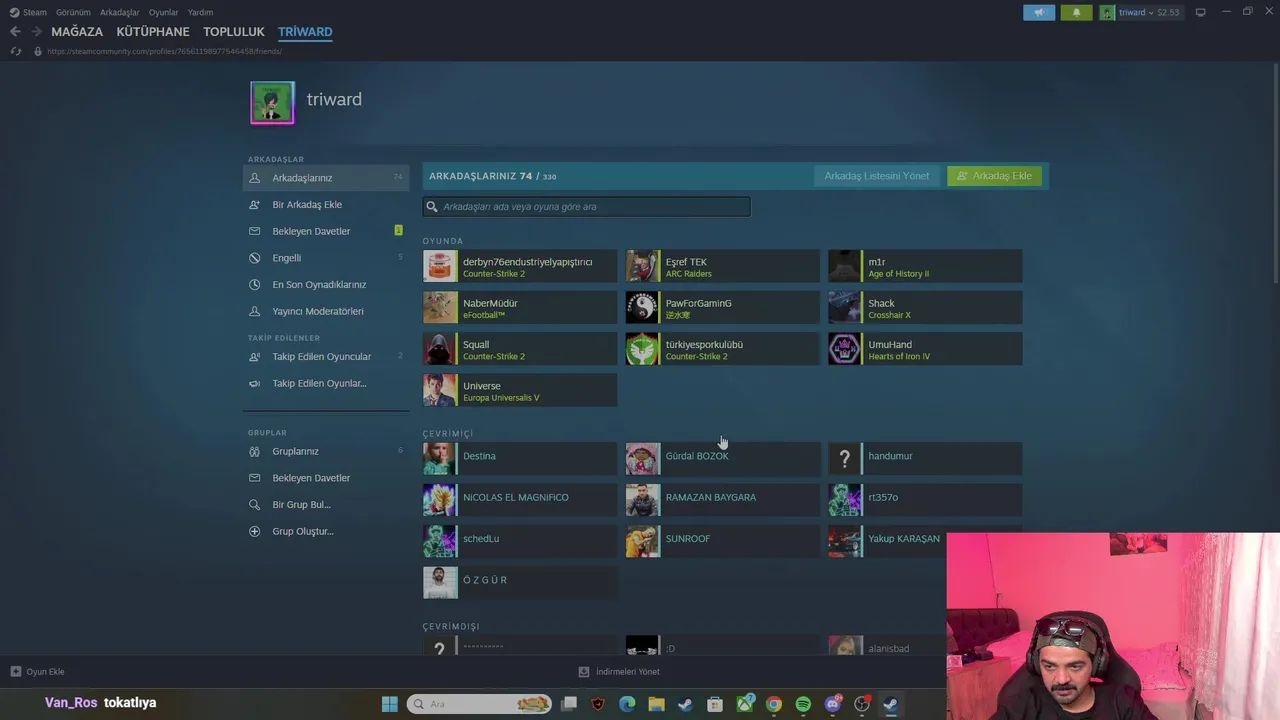Click the green Arkadaş Ekle button
The image size is (1280, 720).
pyautogui.click(x=995, y=176)
